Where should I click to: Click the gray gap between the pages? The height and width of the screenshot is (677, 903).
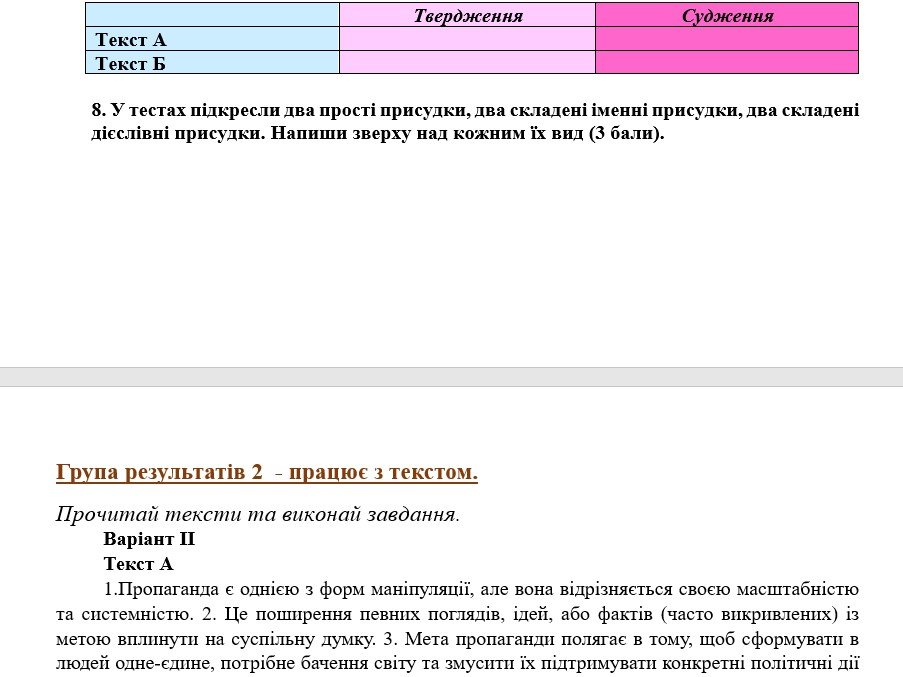[451, 376]
